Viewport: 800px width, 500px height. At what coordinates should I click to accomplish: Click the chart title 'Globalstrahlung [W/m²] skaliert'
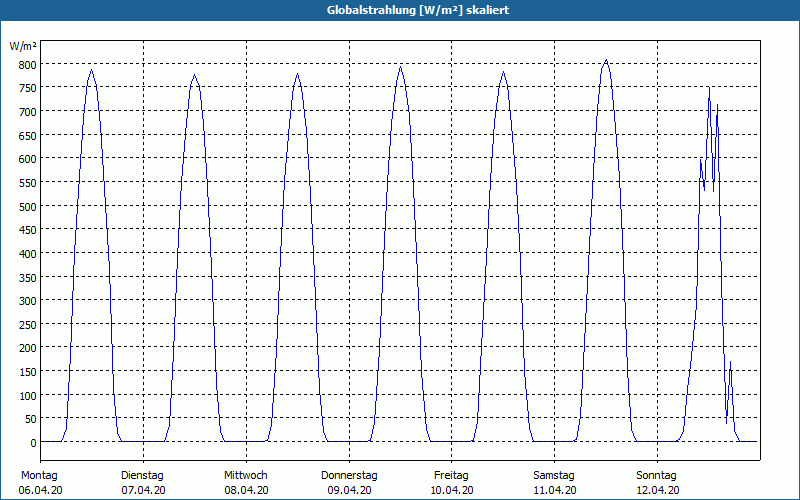click(x=418, y=10)
